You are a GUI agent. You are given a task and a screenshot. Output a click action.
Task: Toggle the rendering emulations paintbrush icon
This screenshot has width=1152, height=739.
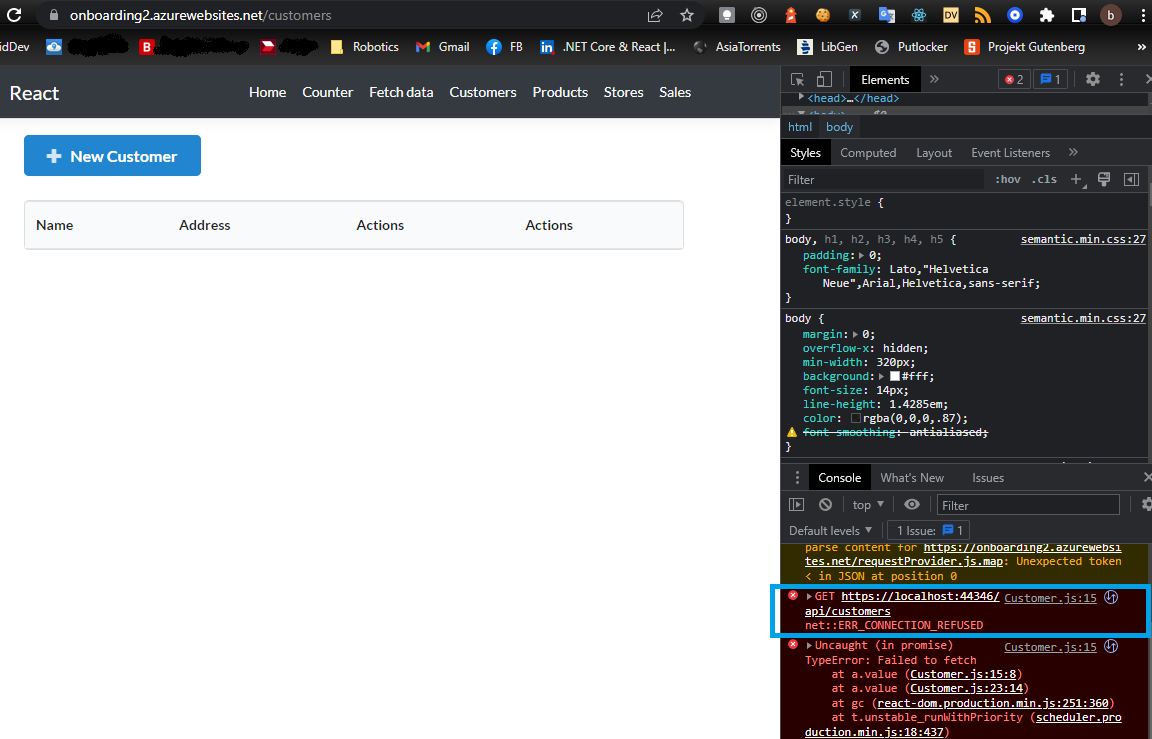[x=1104, y=179]
